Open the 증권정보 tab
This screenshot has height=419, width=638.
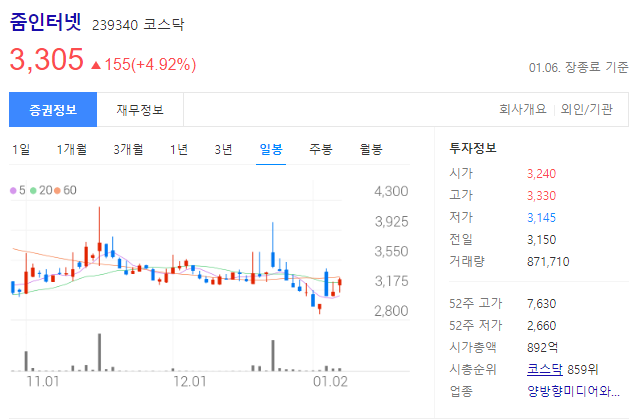tap(53, 109)
